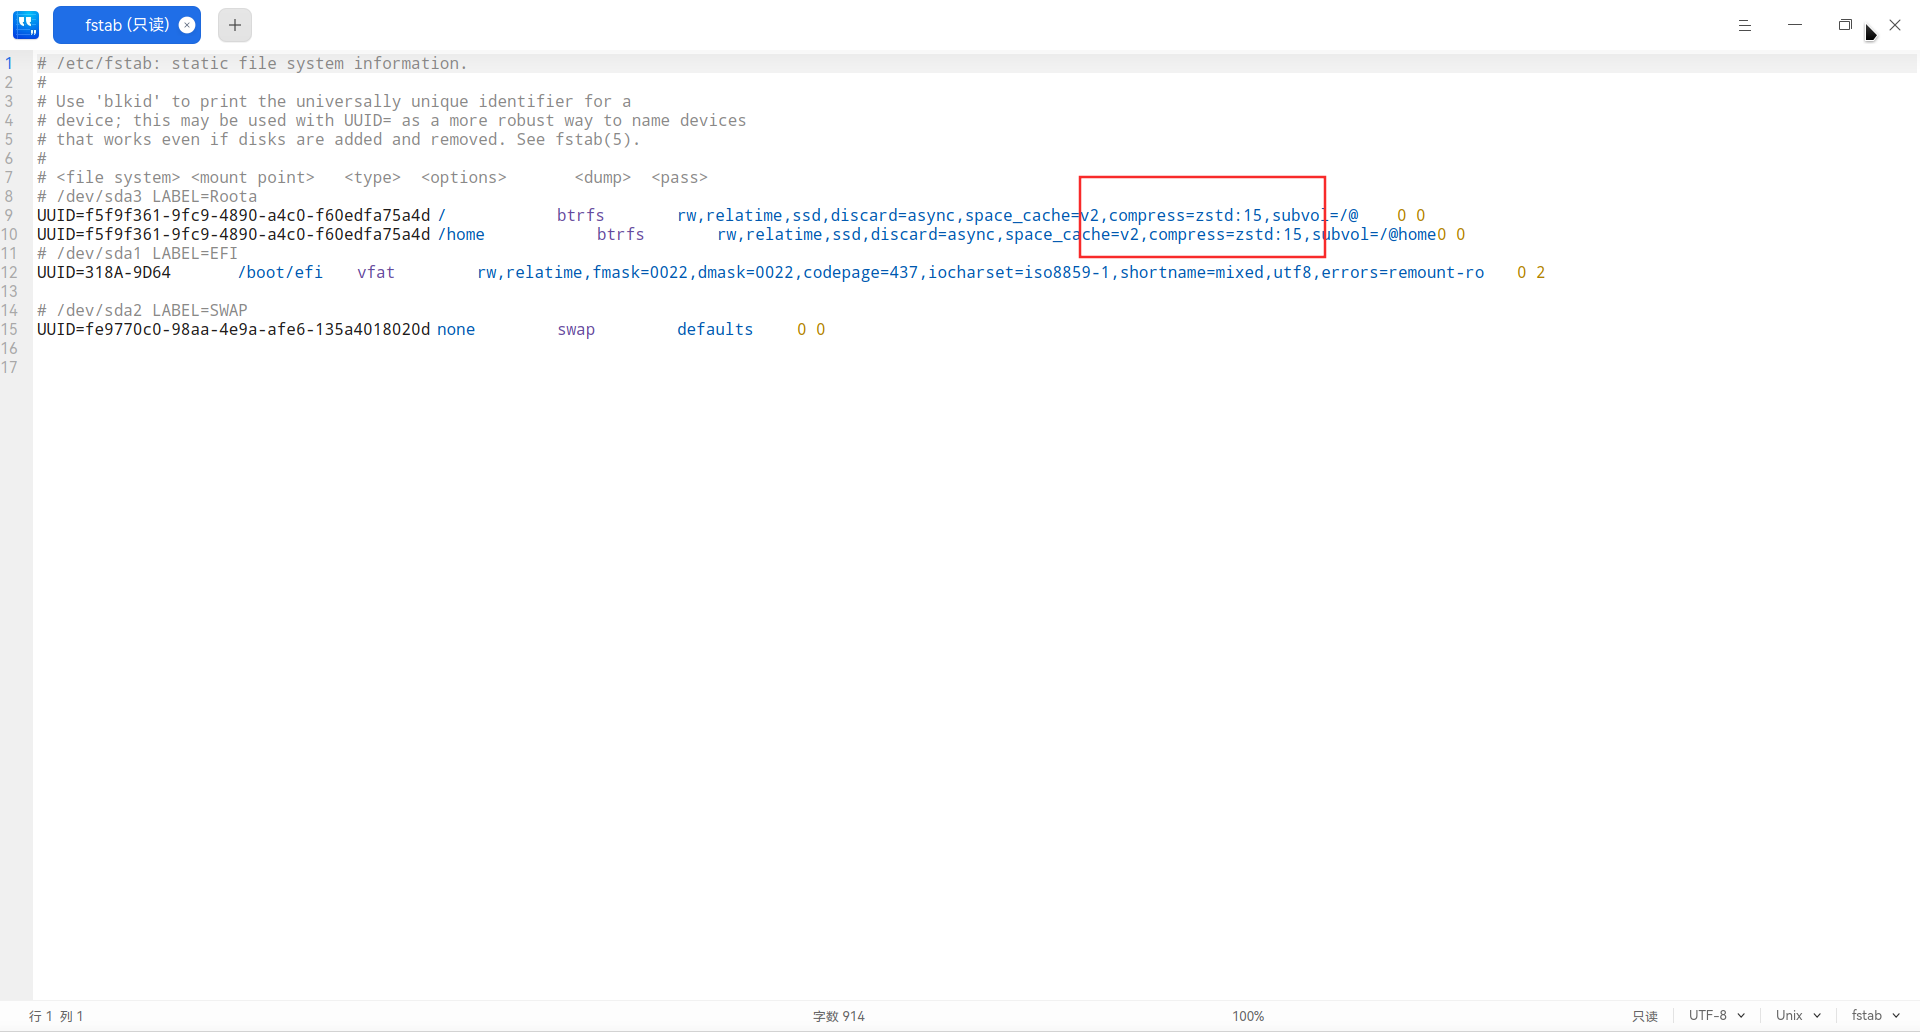Restore the editor window size
This screenshot has height=1032, width=1920.
pos(1845,25)
